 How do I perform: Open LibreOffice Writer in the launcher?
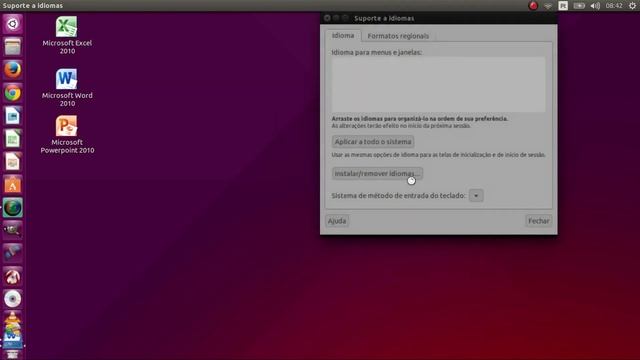(x=13, y=116)
